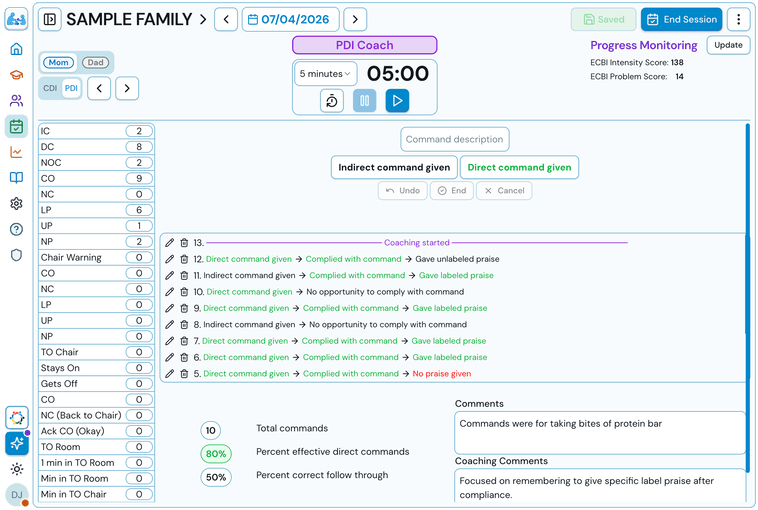Click the app logo at top of sidebar

point(16,19)
